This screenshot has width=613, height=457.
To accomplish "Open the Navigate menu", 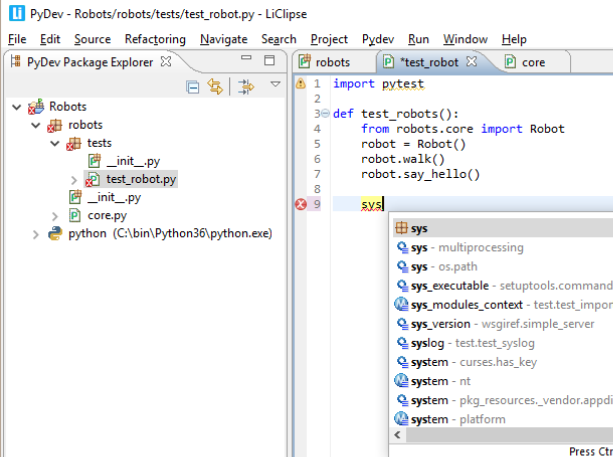I will (x=224, y=39).
